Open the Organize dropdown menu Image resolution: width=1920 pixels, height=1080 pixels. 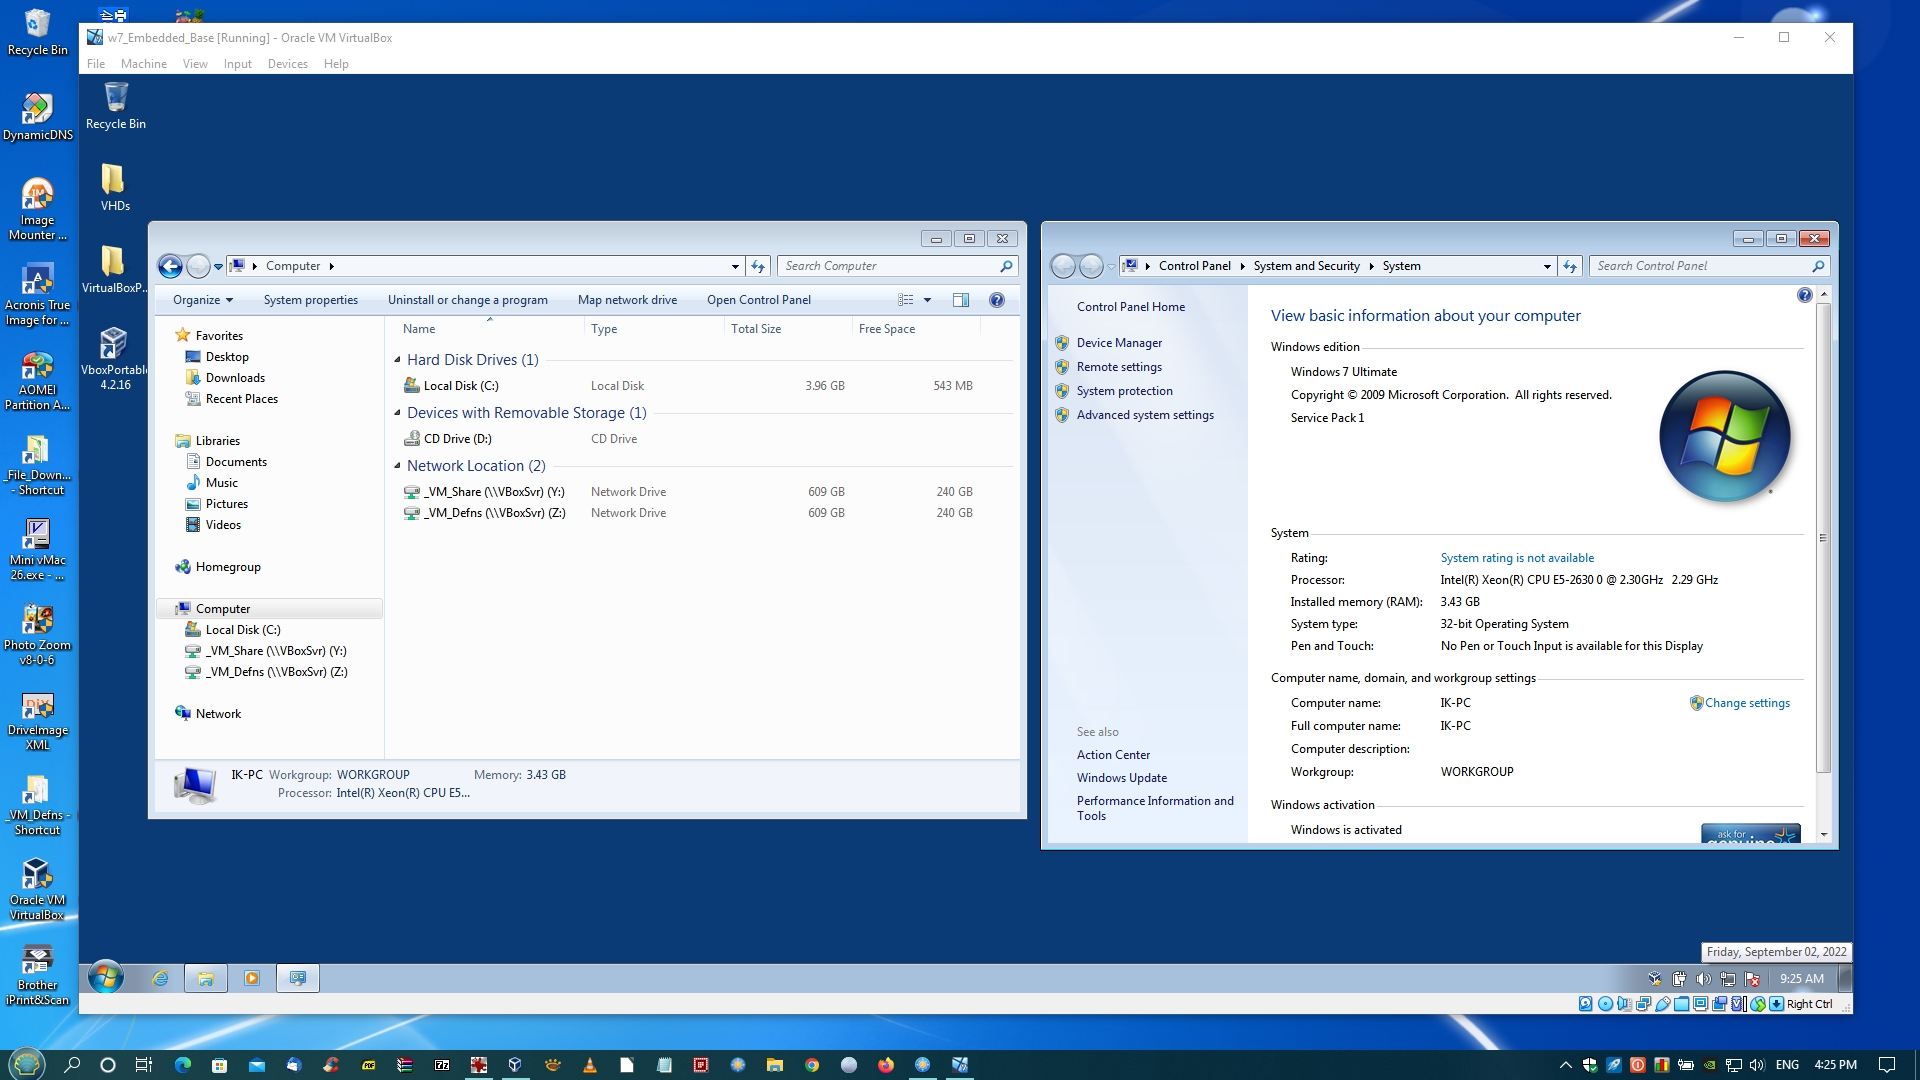(203, 300)
